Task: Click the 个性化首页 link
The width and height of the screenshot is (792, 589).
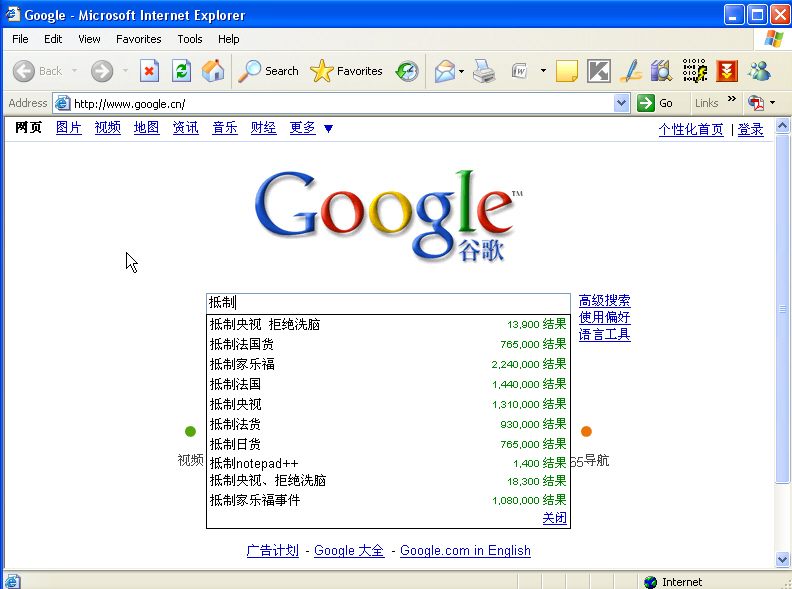Action: [691, 129]
